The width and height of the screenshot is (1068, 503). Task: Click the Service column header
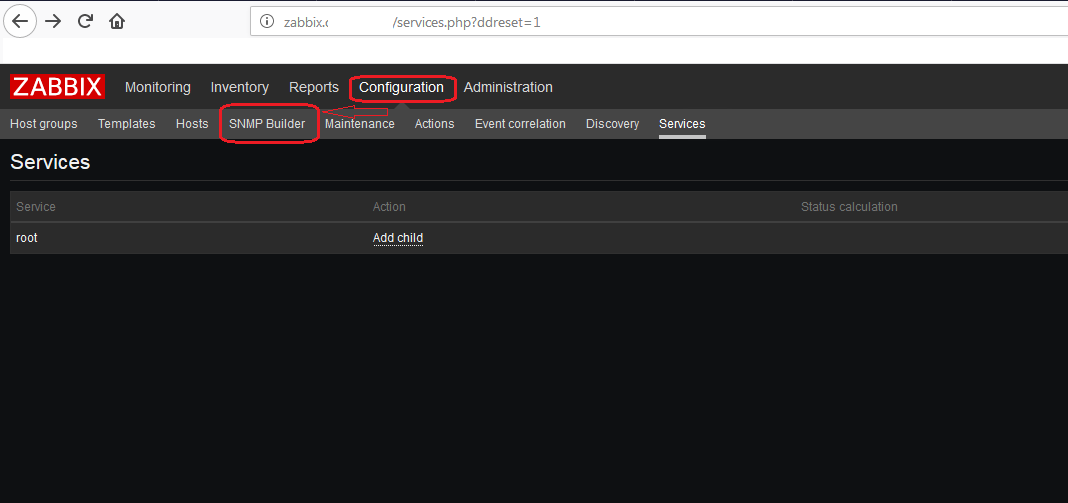36,207
